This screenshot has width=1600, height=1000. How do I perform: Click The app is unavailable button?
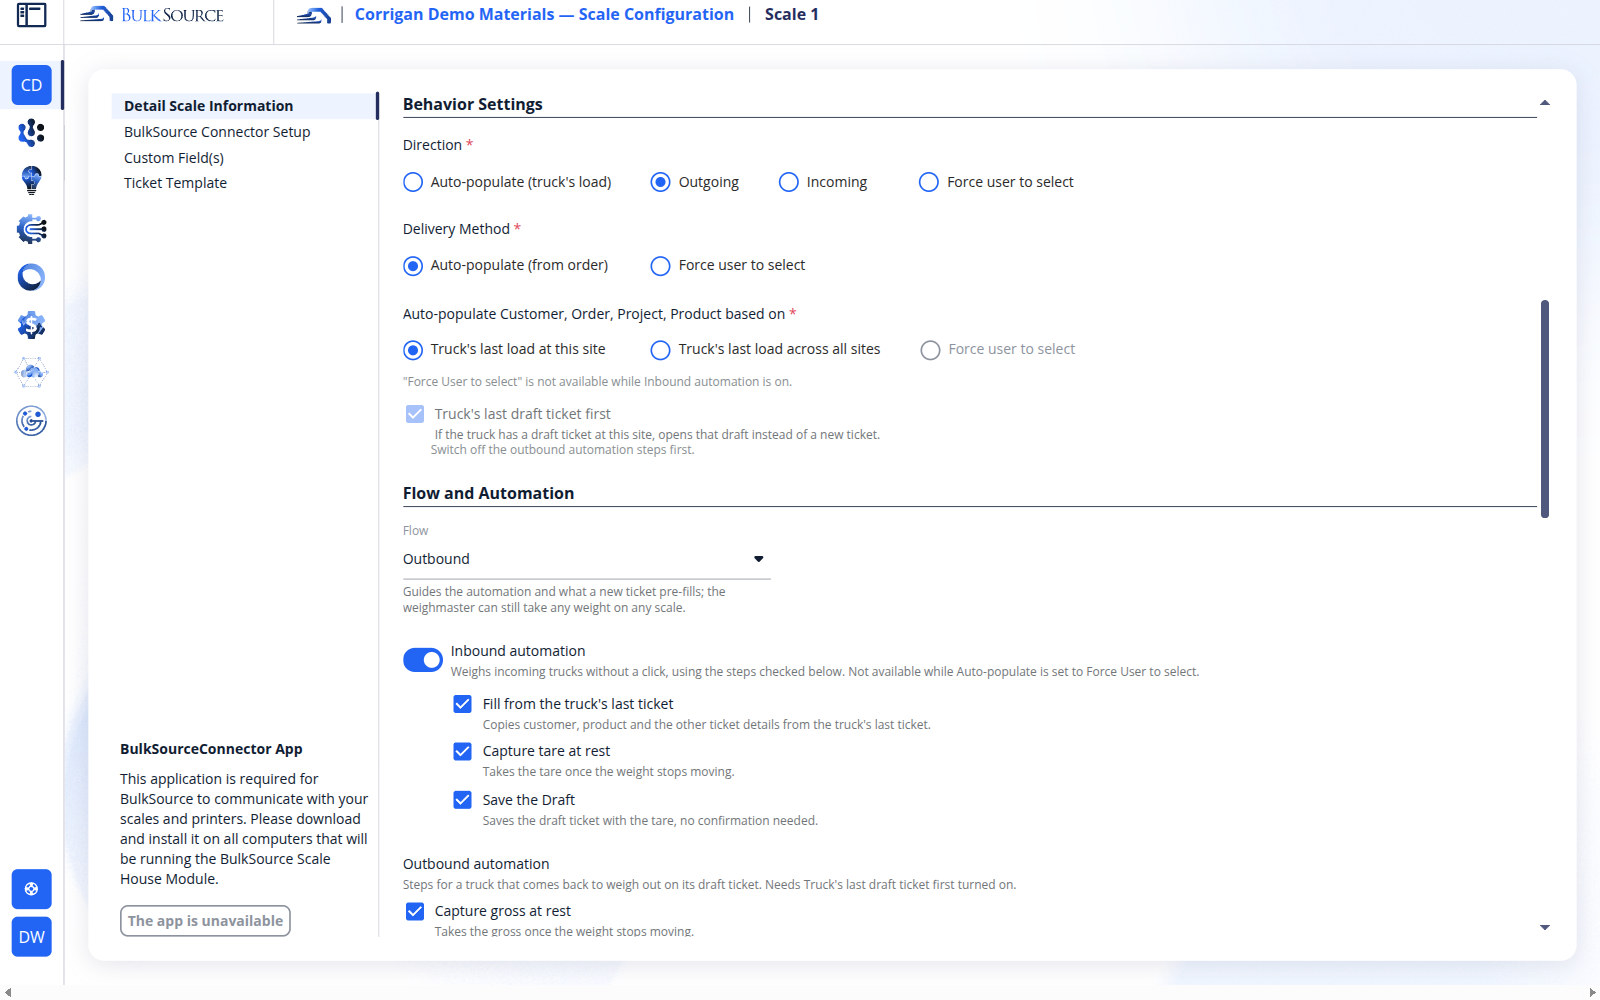205,921
